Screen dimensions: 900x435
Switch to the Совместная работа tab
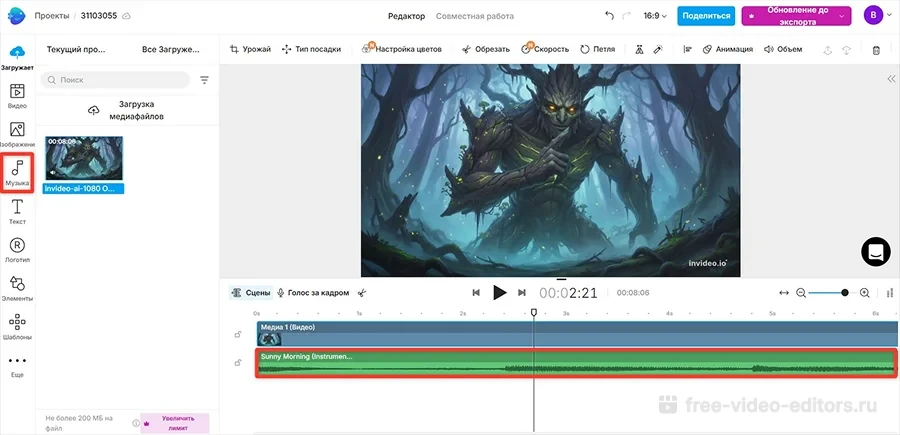pyautogui.click(x=473, y=16)
